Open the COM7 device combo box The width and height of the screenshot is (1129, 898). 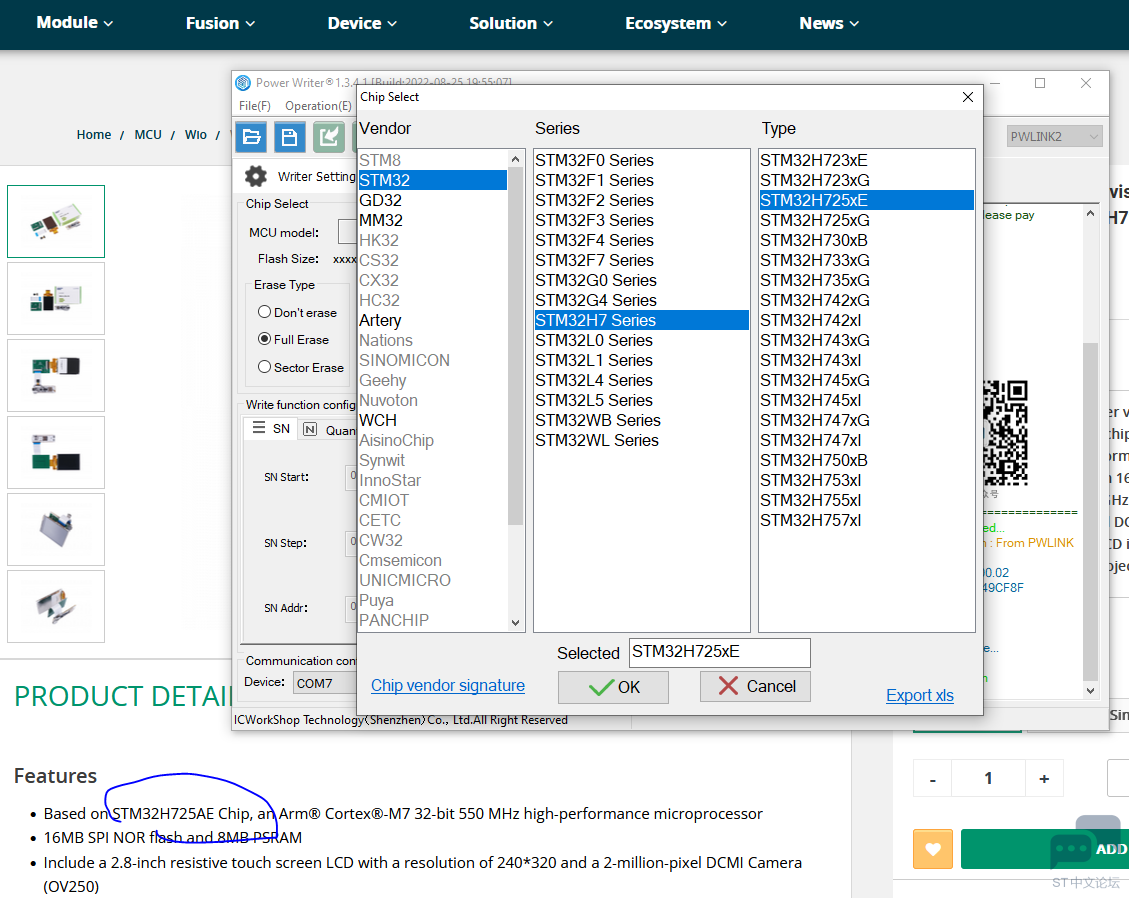pos(325,683)
